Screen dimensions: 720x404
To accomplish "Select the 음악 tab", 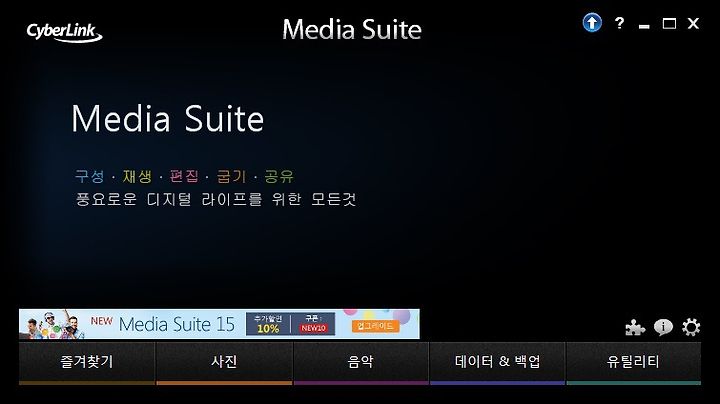I will pos(361,363).
